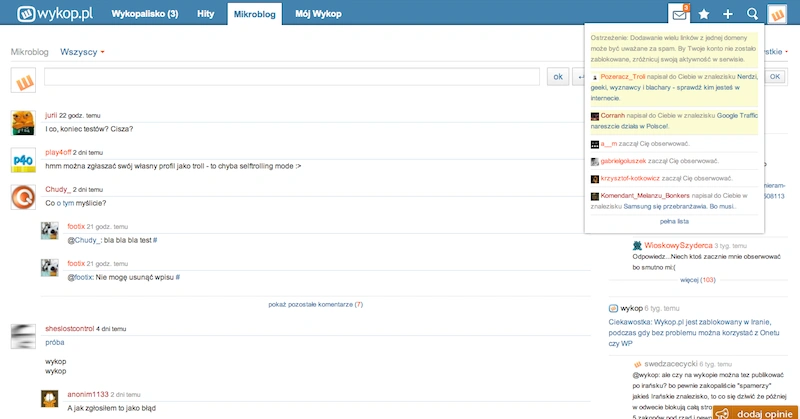Open 'pełna lista' of notifications
Screen dimensions: 800x419
[x=674, y=221]
